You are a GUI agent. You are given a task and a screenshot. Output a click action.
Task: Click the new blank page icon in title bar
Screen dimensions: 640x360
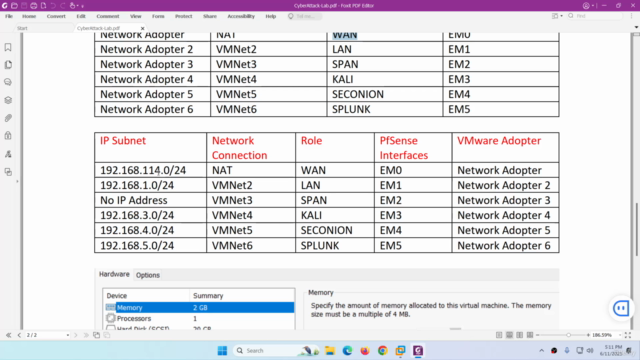click(43, 6)
